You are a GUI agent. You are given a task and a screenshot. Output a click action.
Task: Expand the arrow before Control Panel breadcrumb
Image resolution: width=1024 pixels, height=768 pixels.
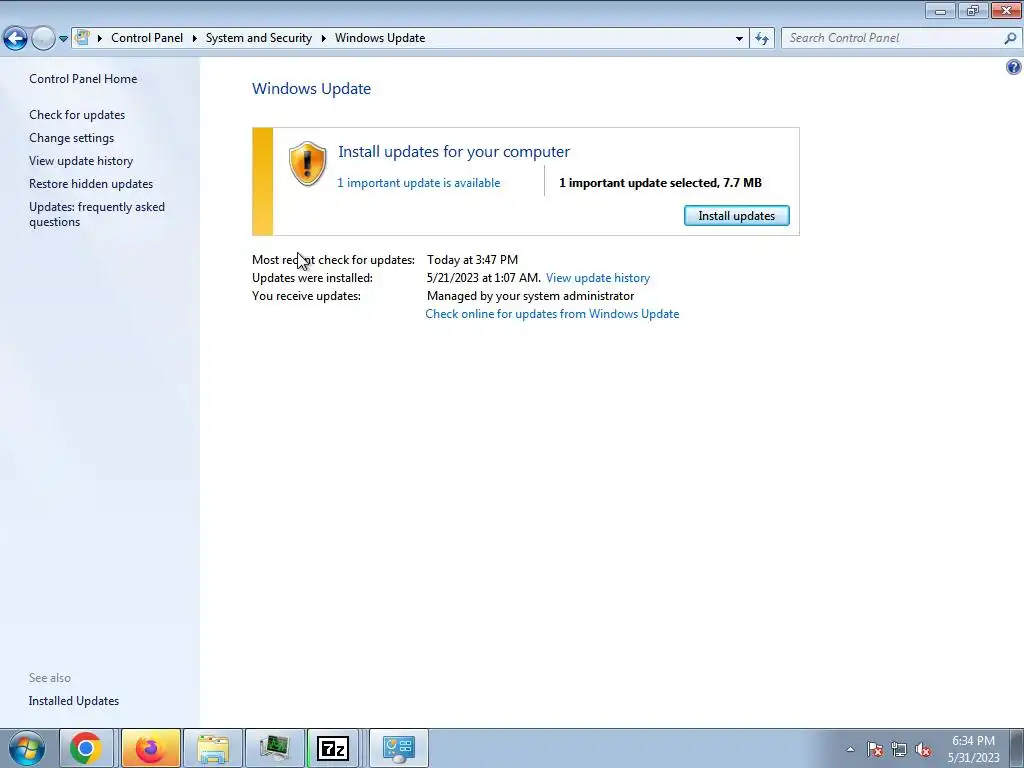(99, 38)
